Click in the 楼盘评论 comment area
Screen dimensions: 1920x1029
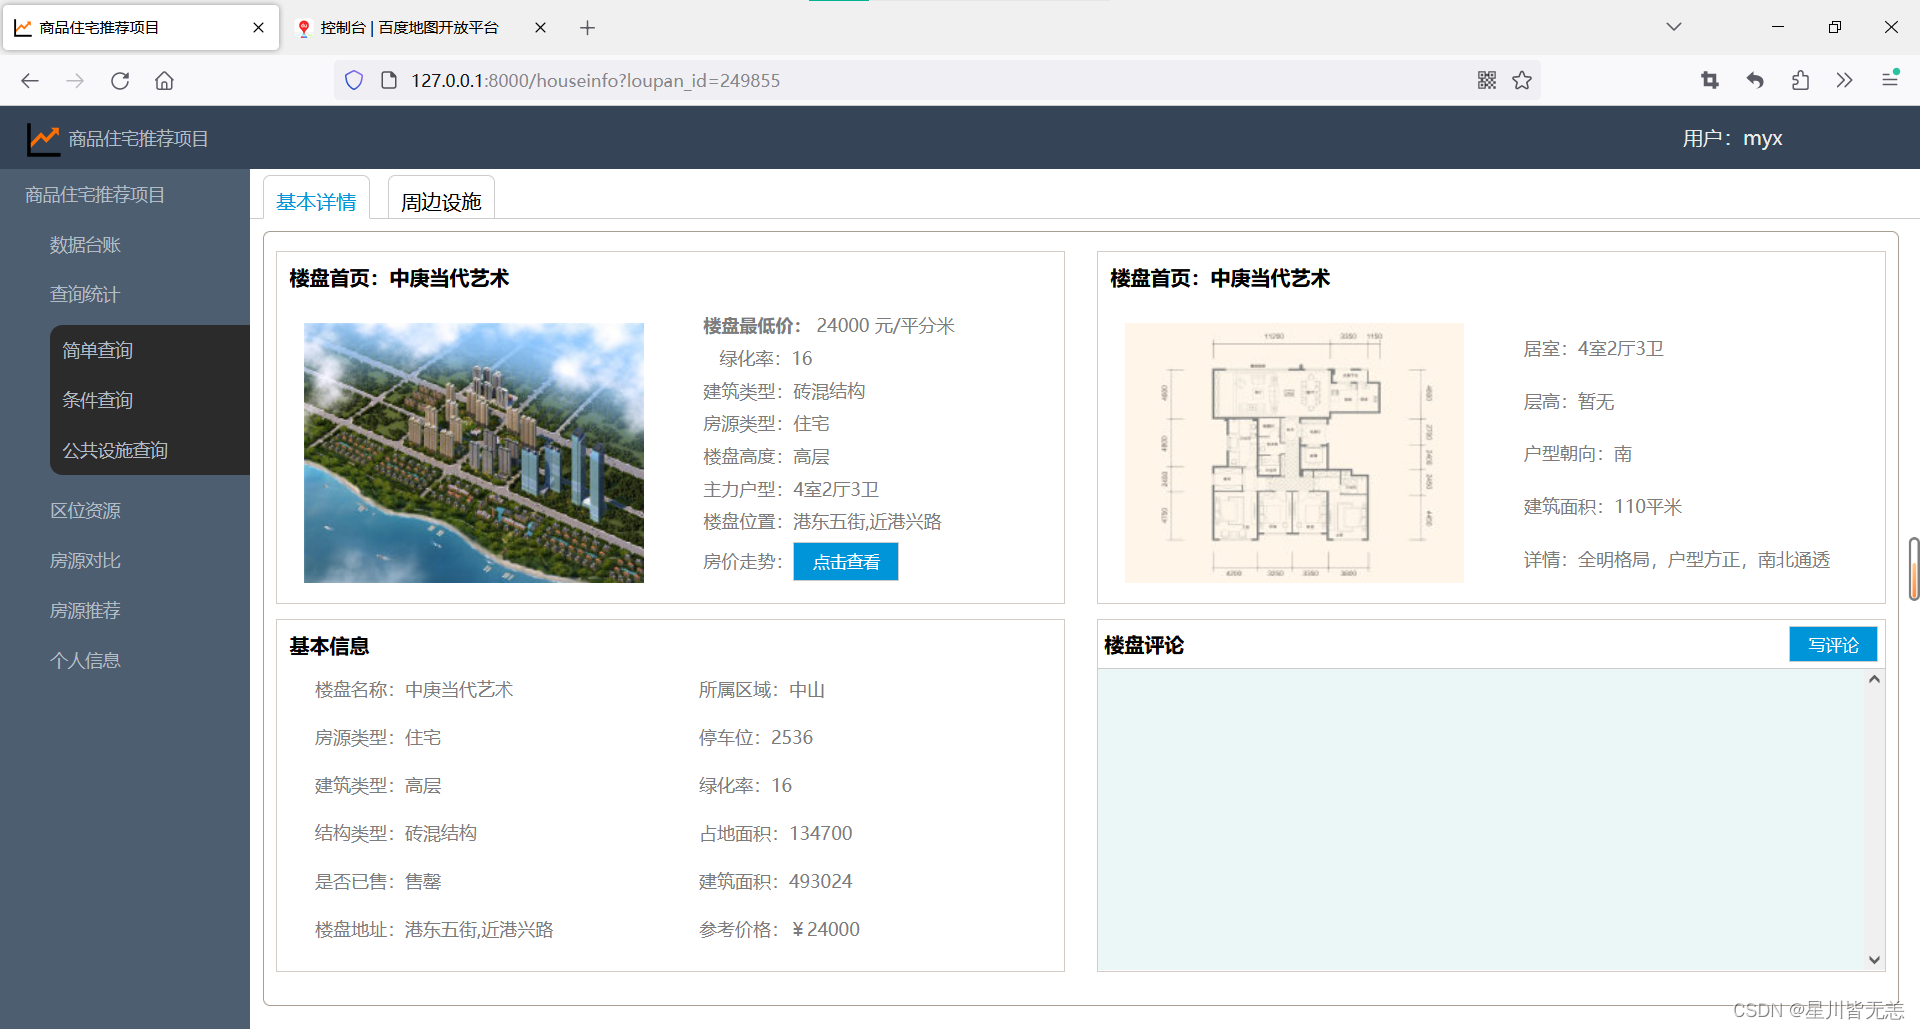1481,819
